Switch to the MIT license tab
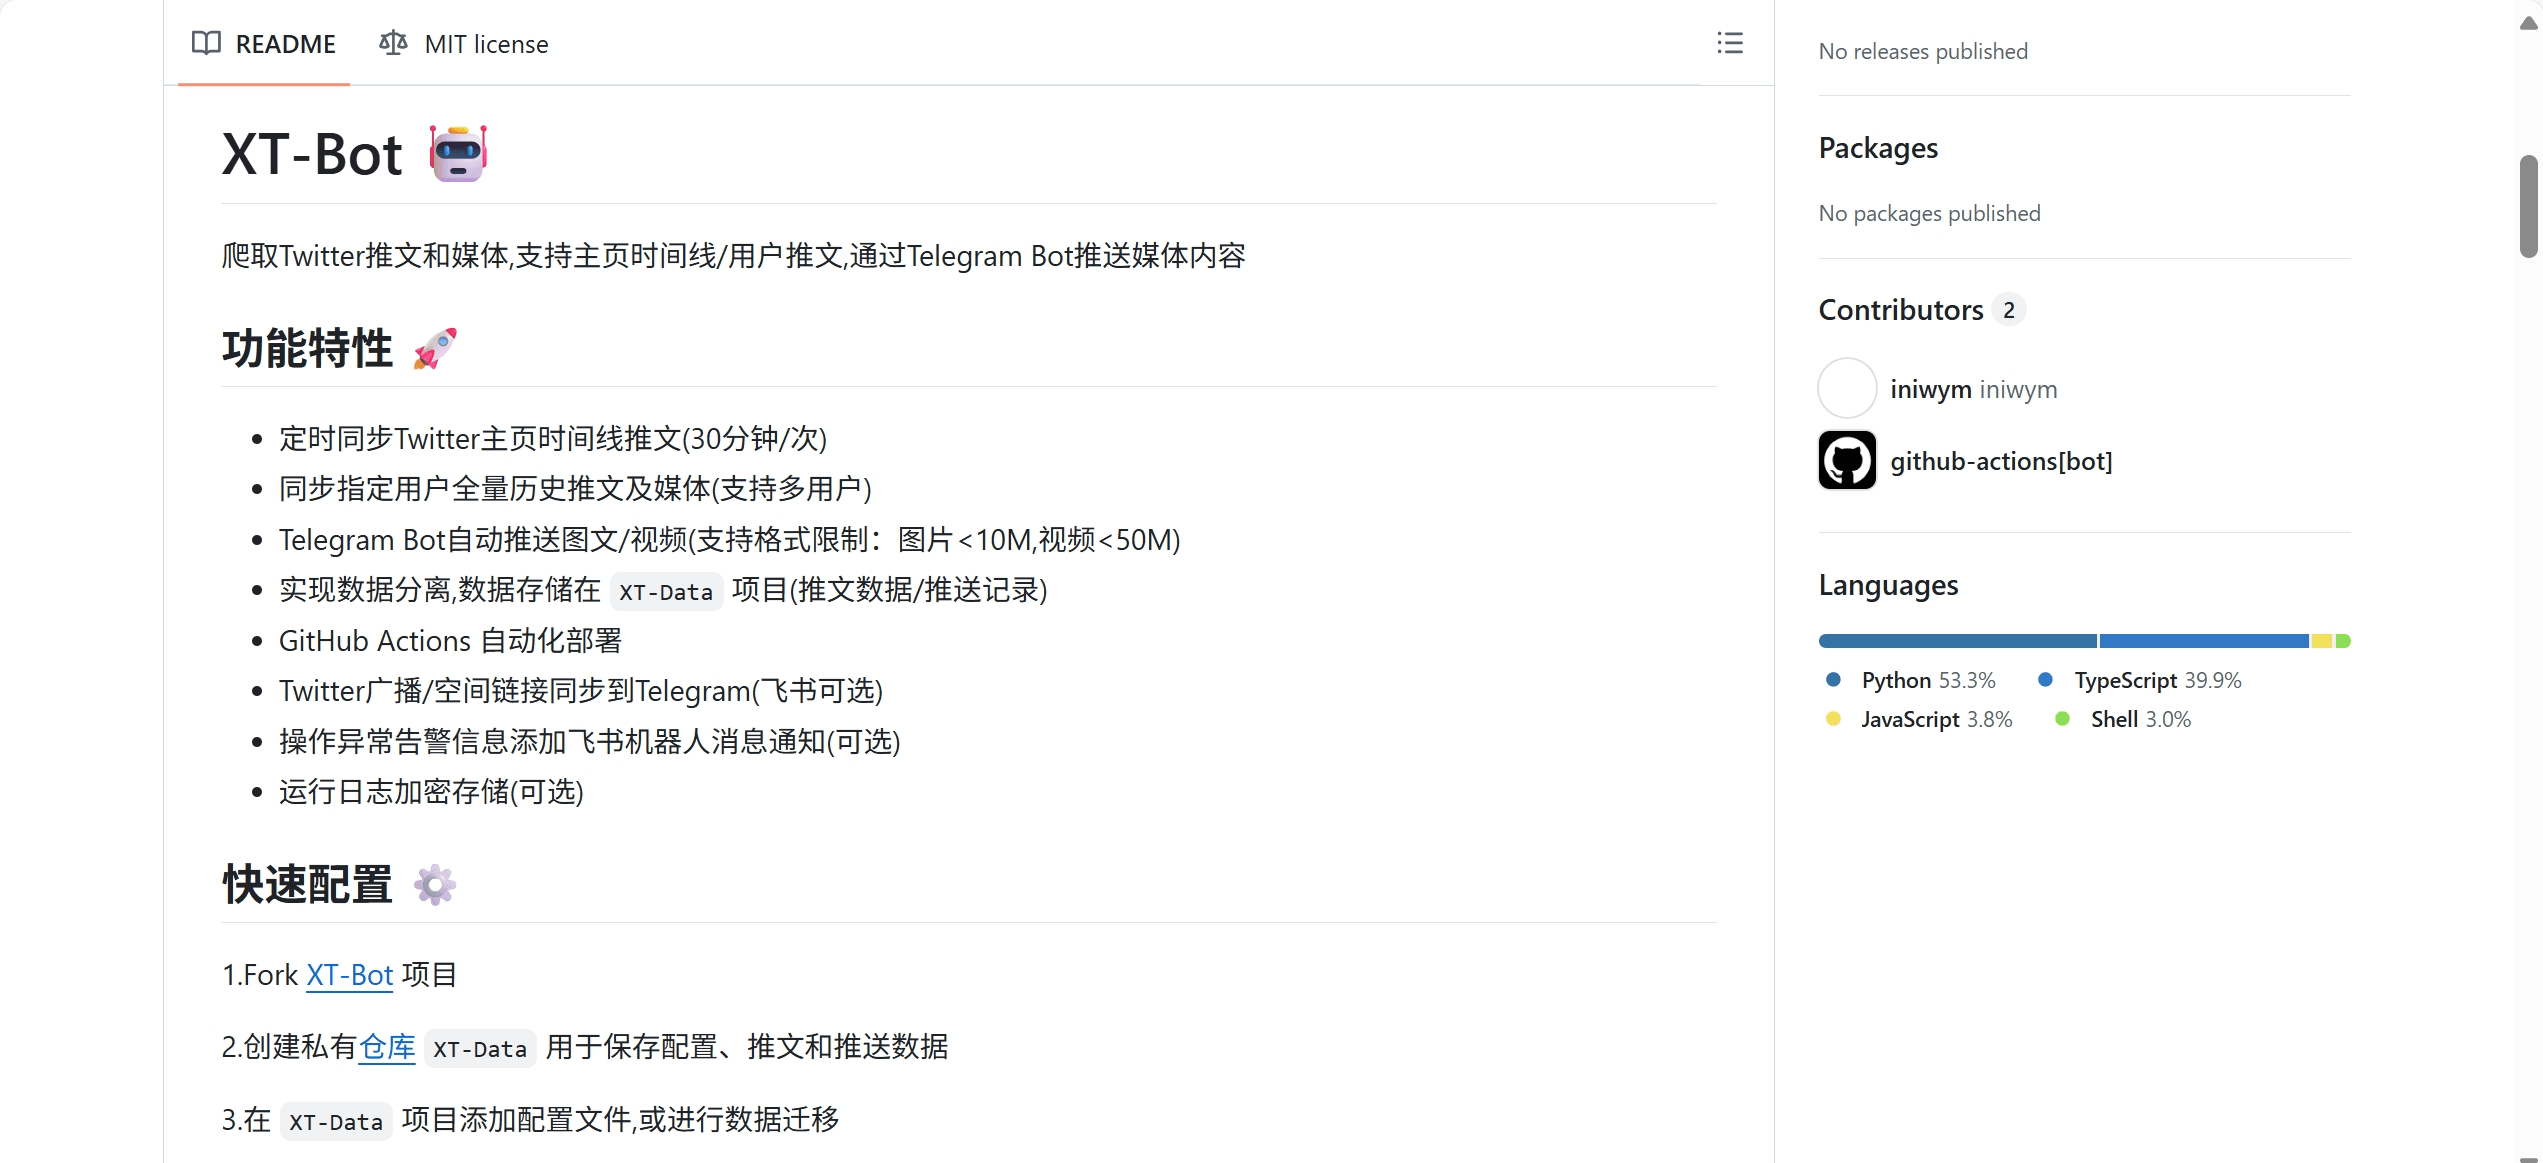 click(464, 43)
